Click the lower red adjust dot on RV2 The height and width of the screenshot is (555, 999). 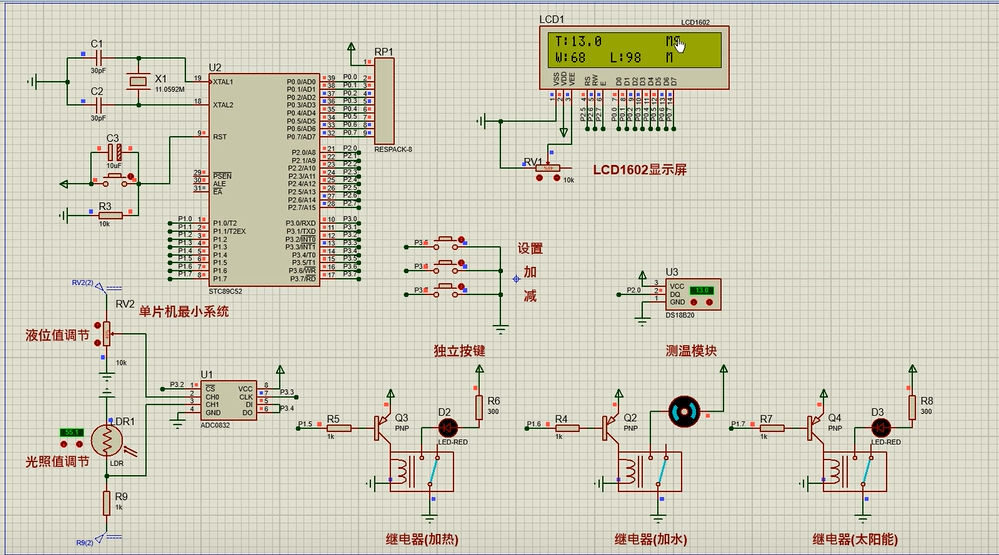point(98,342)
